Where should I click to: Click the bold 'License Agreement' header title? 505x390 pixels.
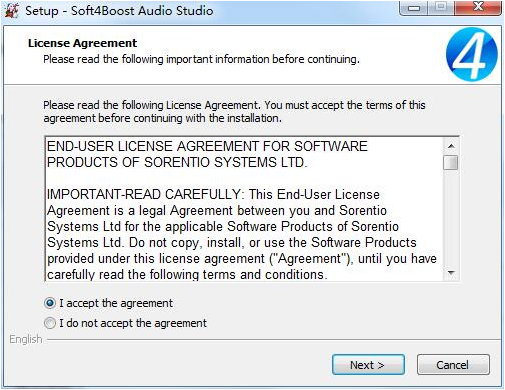82,43
